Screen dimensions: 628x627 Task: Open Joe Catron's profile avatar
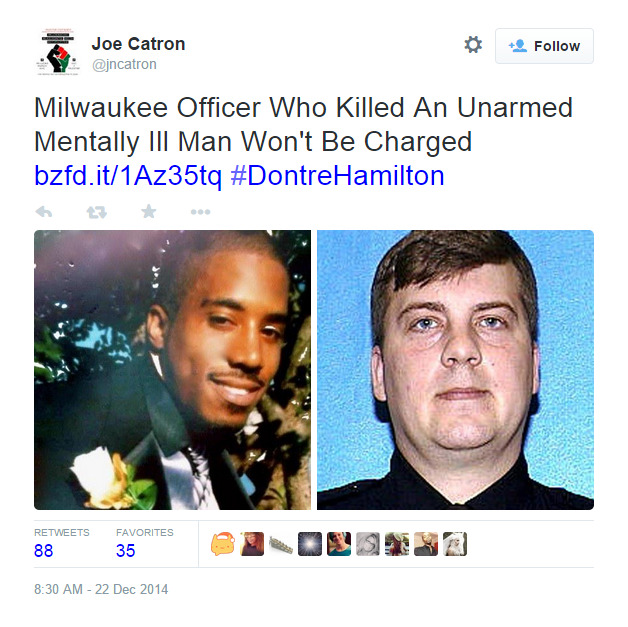click(x=58, y=52)
